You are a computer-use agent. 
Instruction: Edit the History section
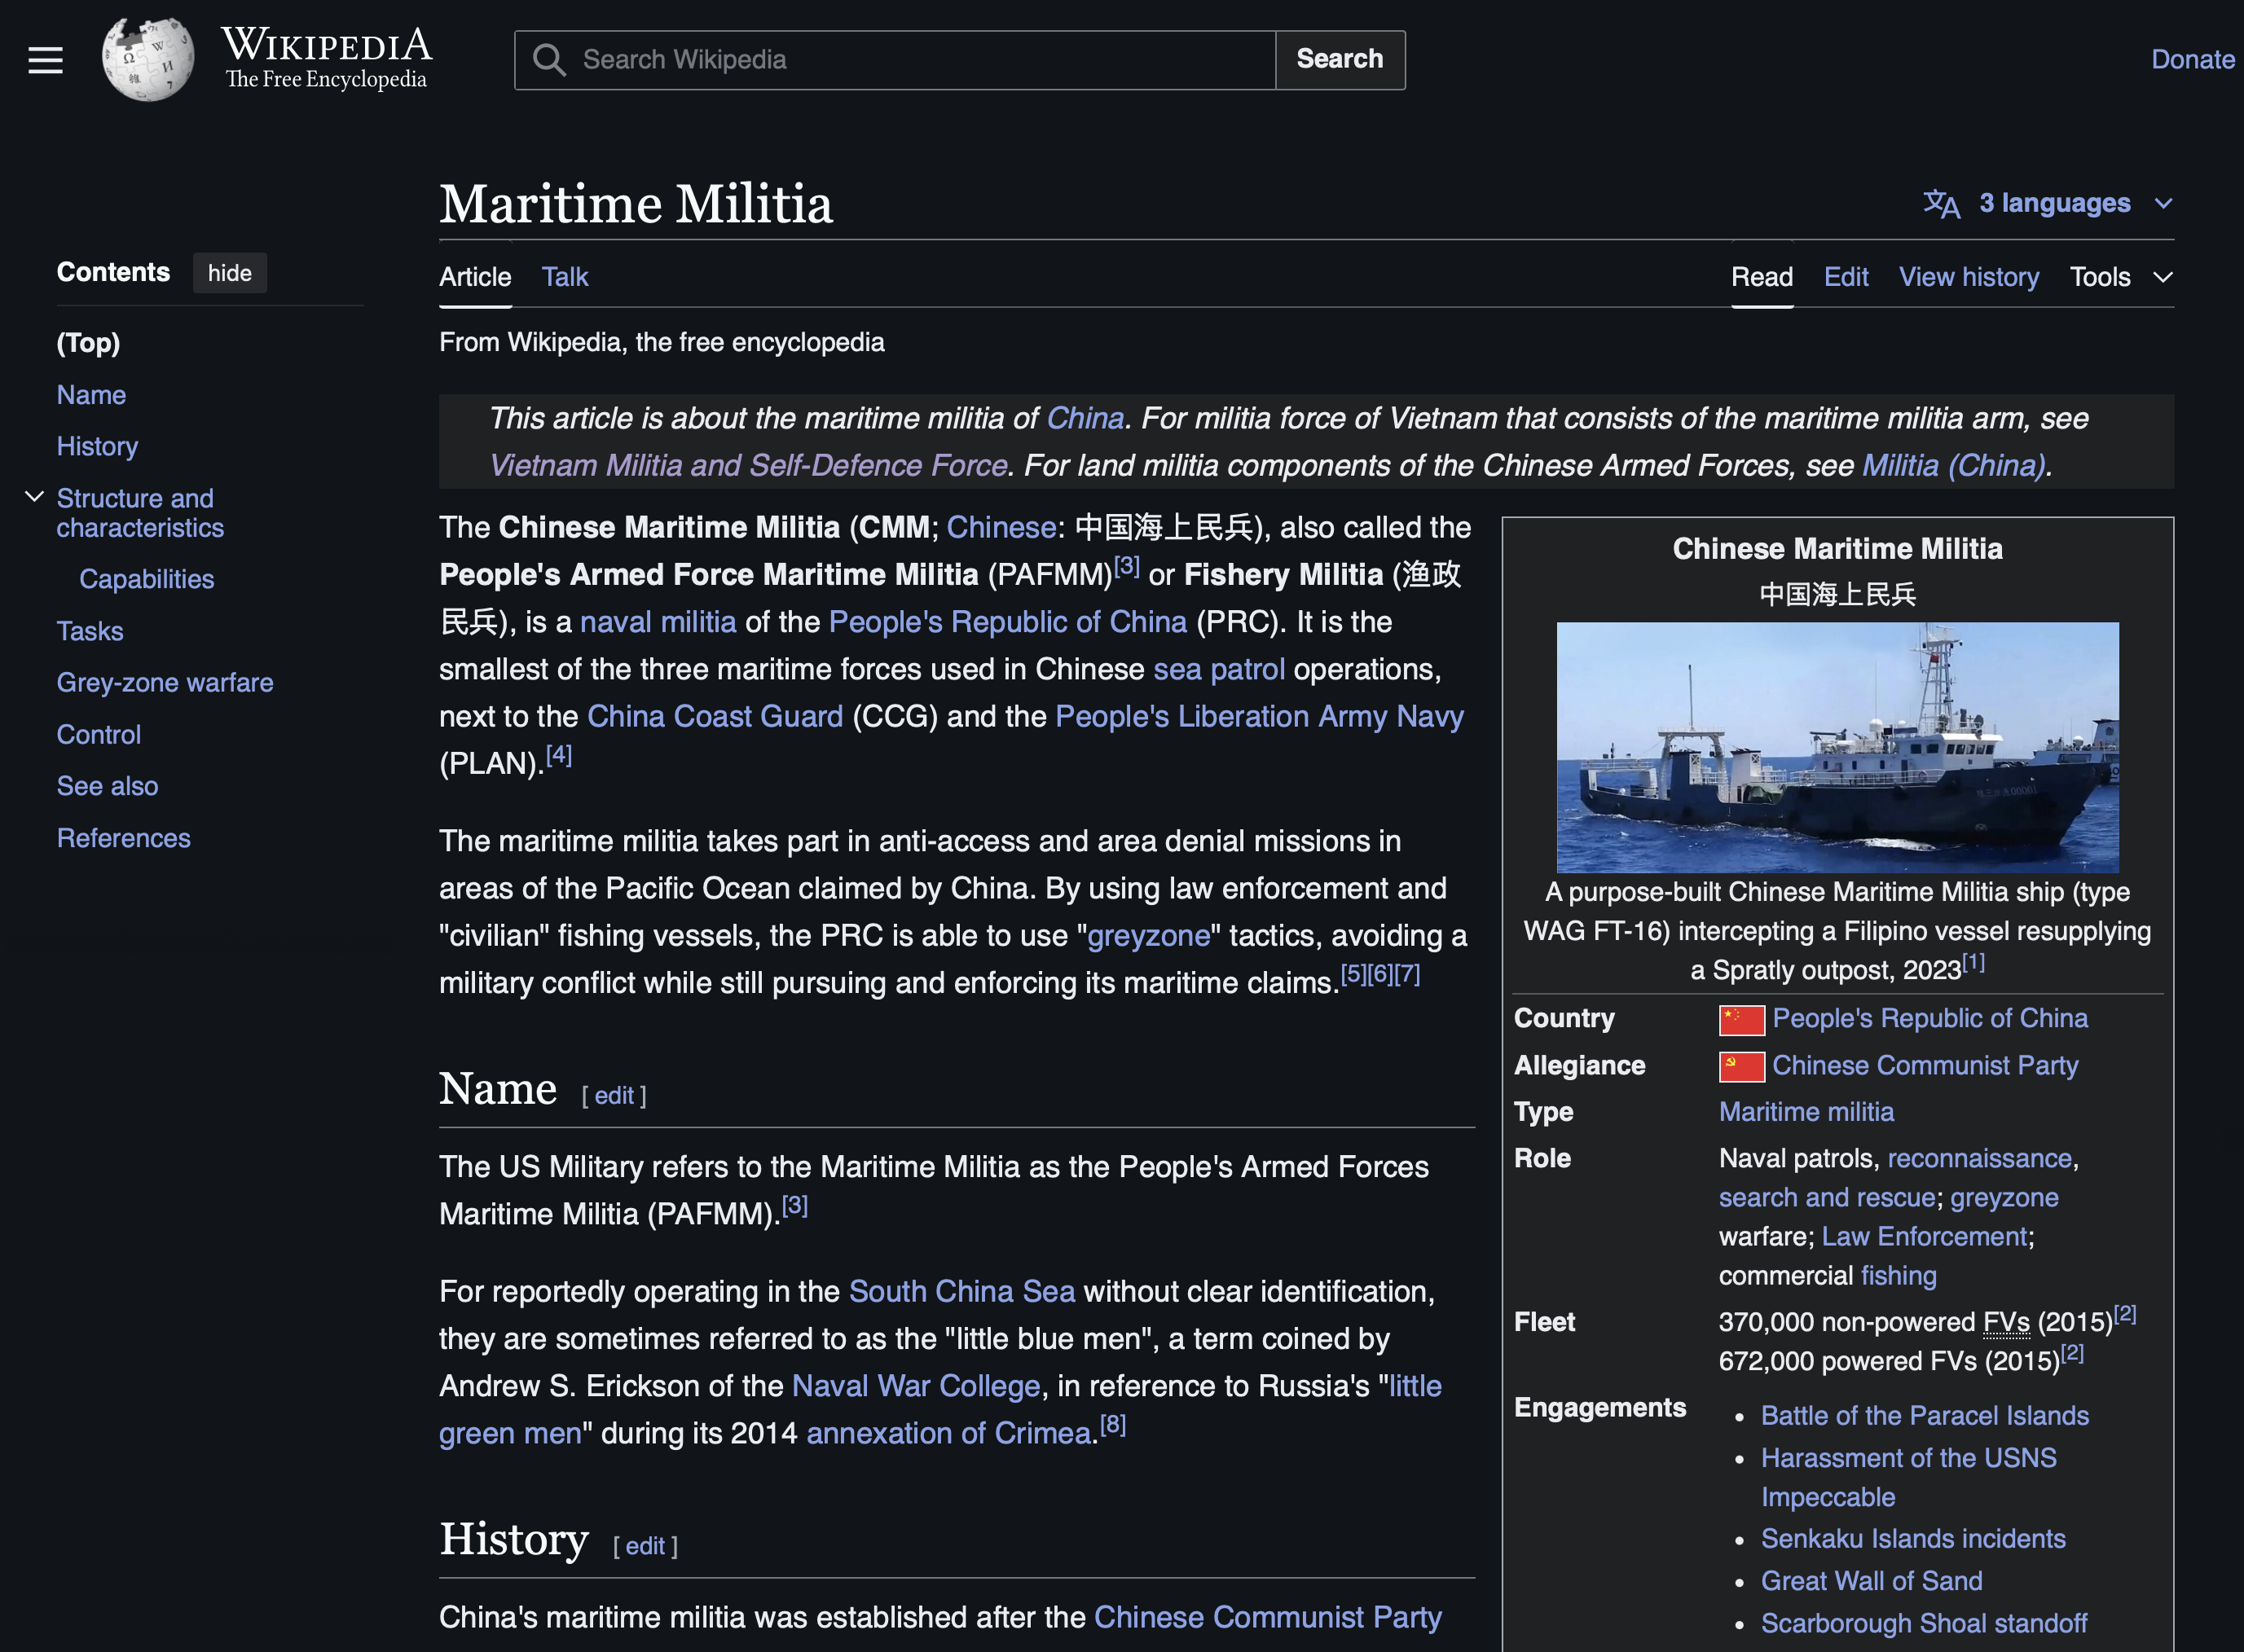coord(645,1546)
